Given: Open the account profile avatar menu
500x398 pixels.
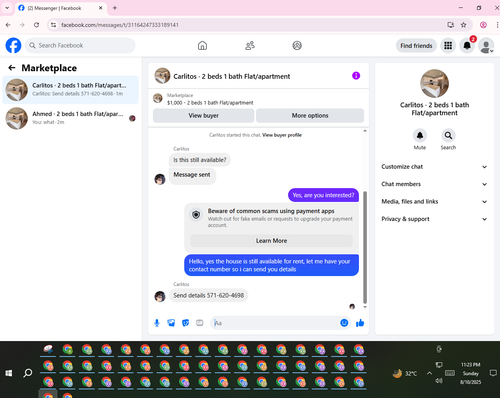Looking at the screenshot, I should (x=486, y=45).
